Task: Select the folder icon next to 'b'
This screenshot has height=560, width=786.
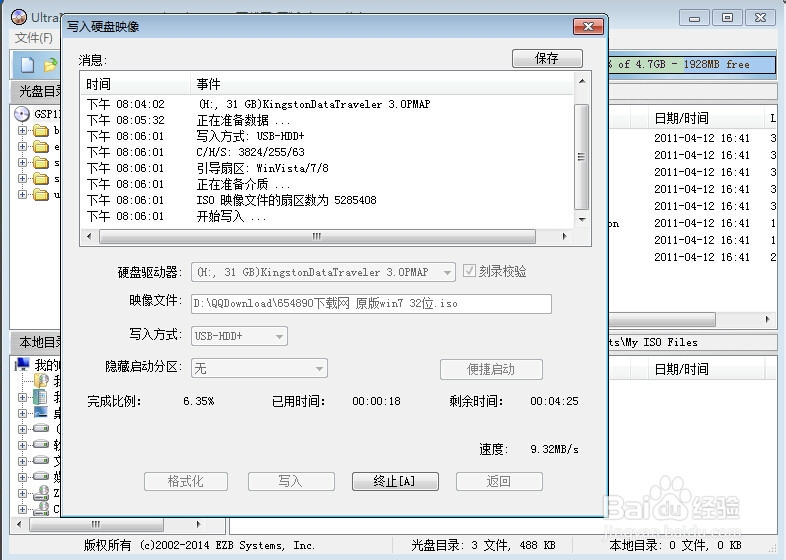Action: (x=41, y=131)
